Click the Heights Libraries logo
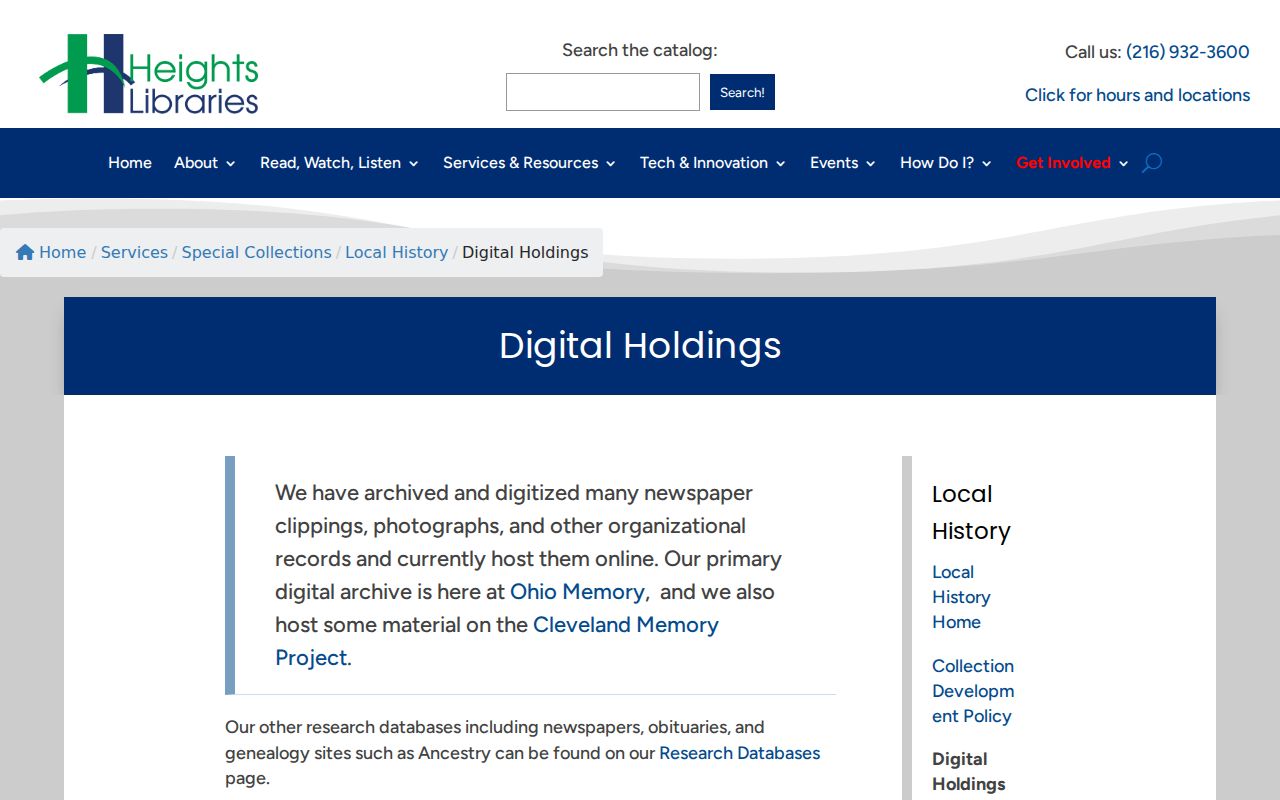Screen dimensions: 1280x800 (x=149, y=73)
